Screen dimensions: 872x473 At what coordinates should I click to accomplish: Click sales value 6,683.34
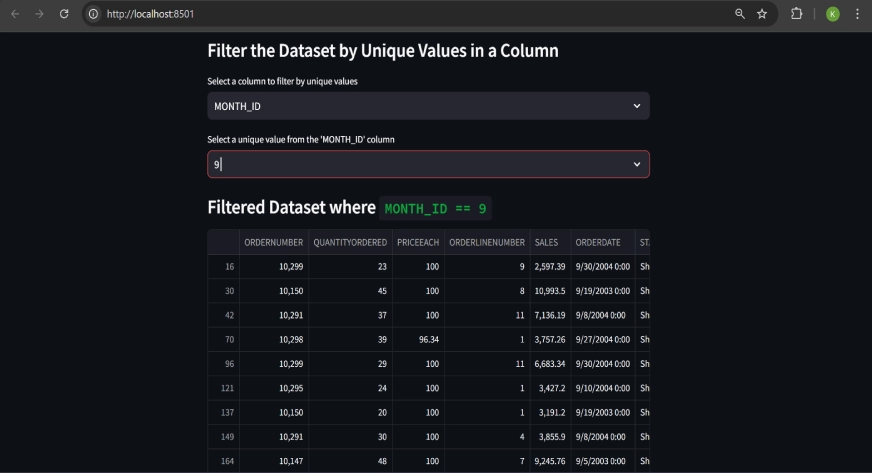[550, 364]
